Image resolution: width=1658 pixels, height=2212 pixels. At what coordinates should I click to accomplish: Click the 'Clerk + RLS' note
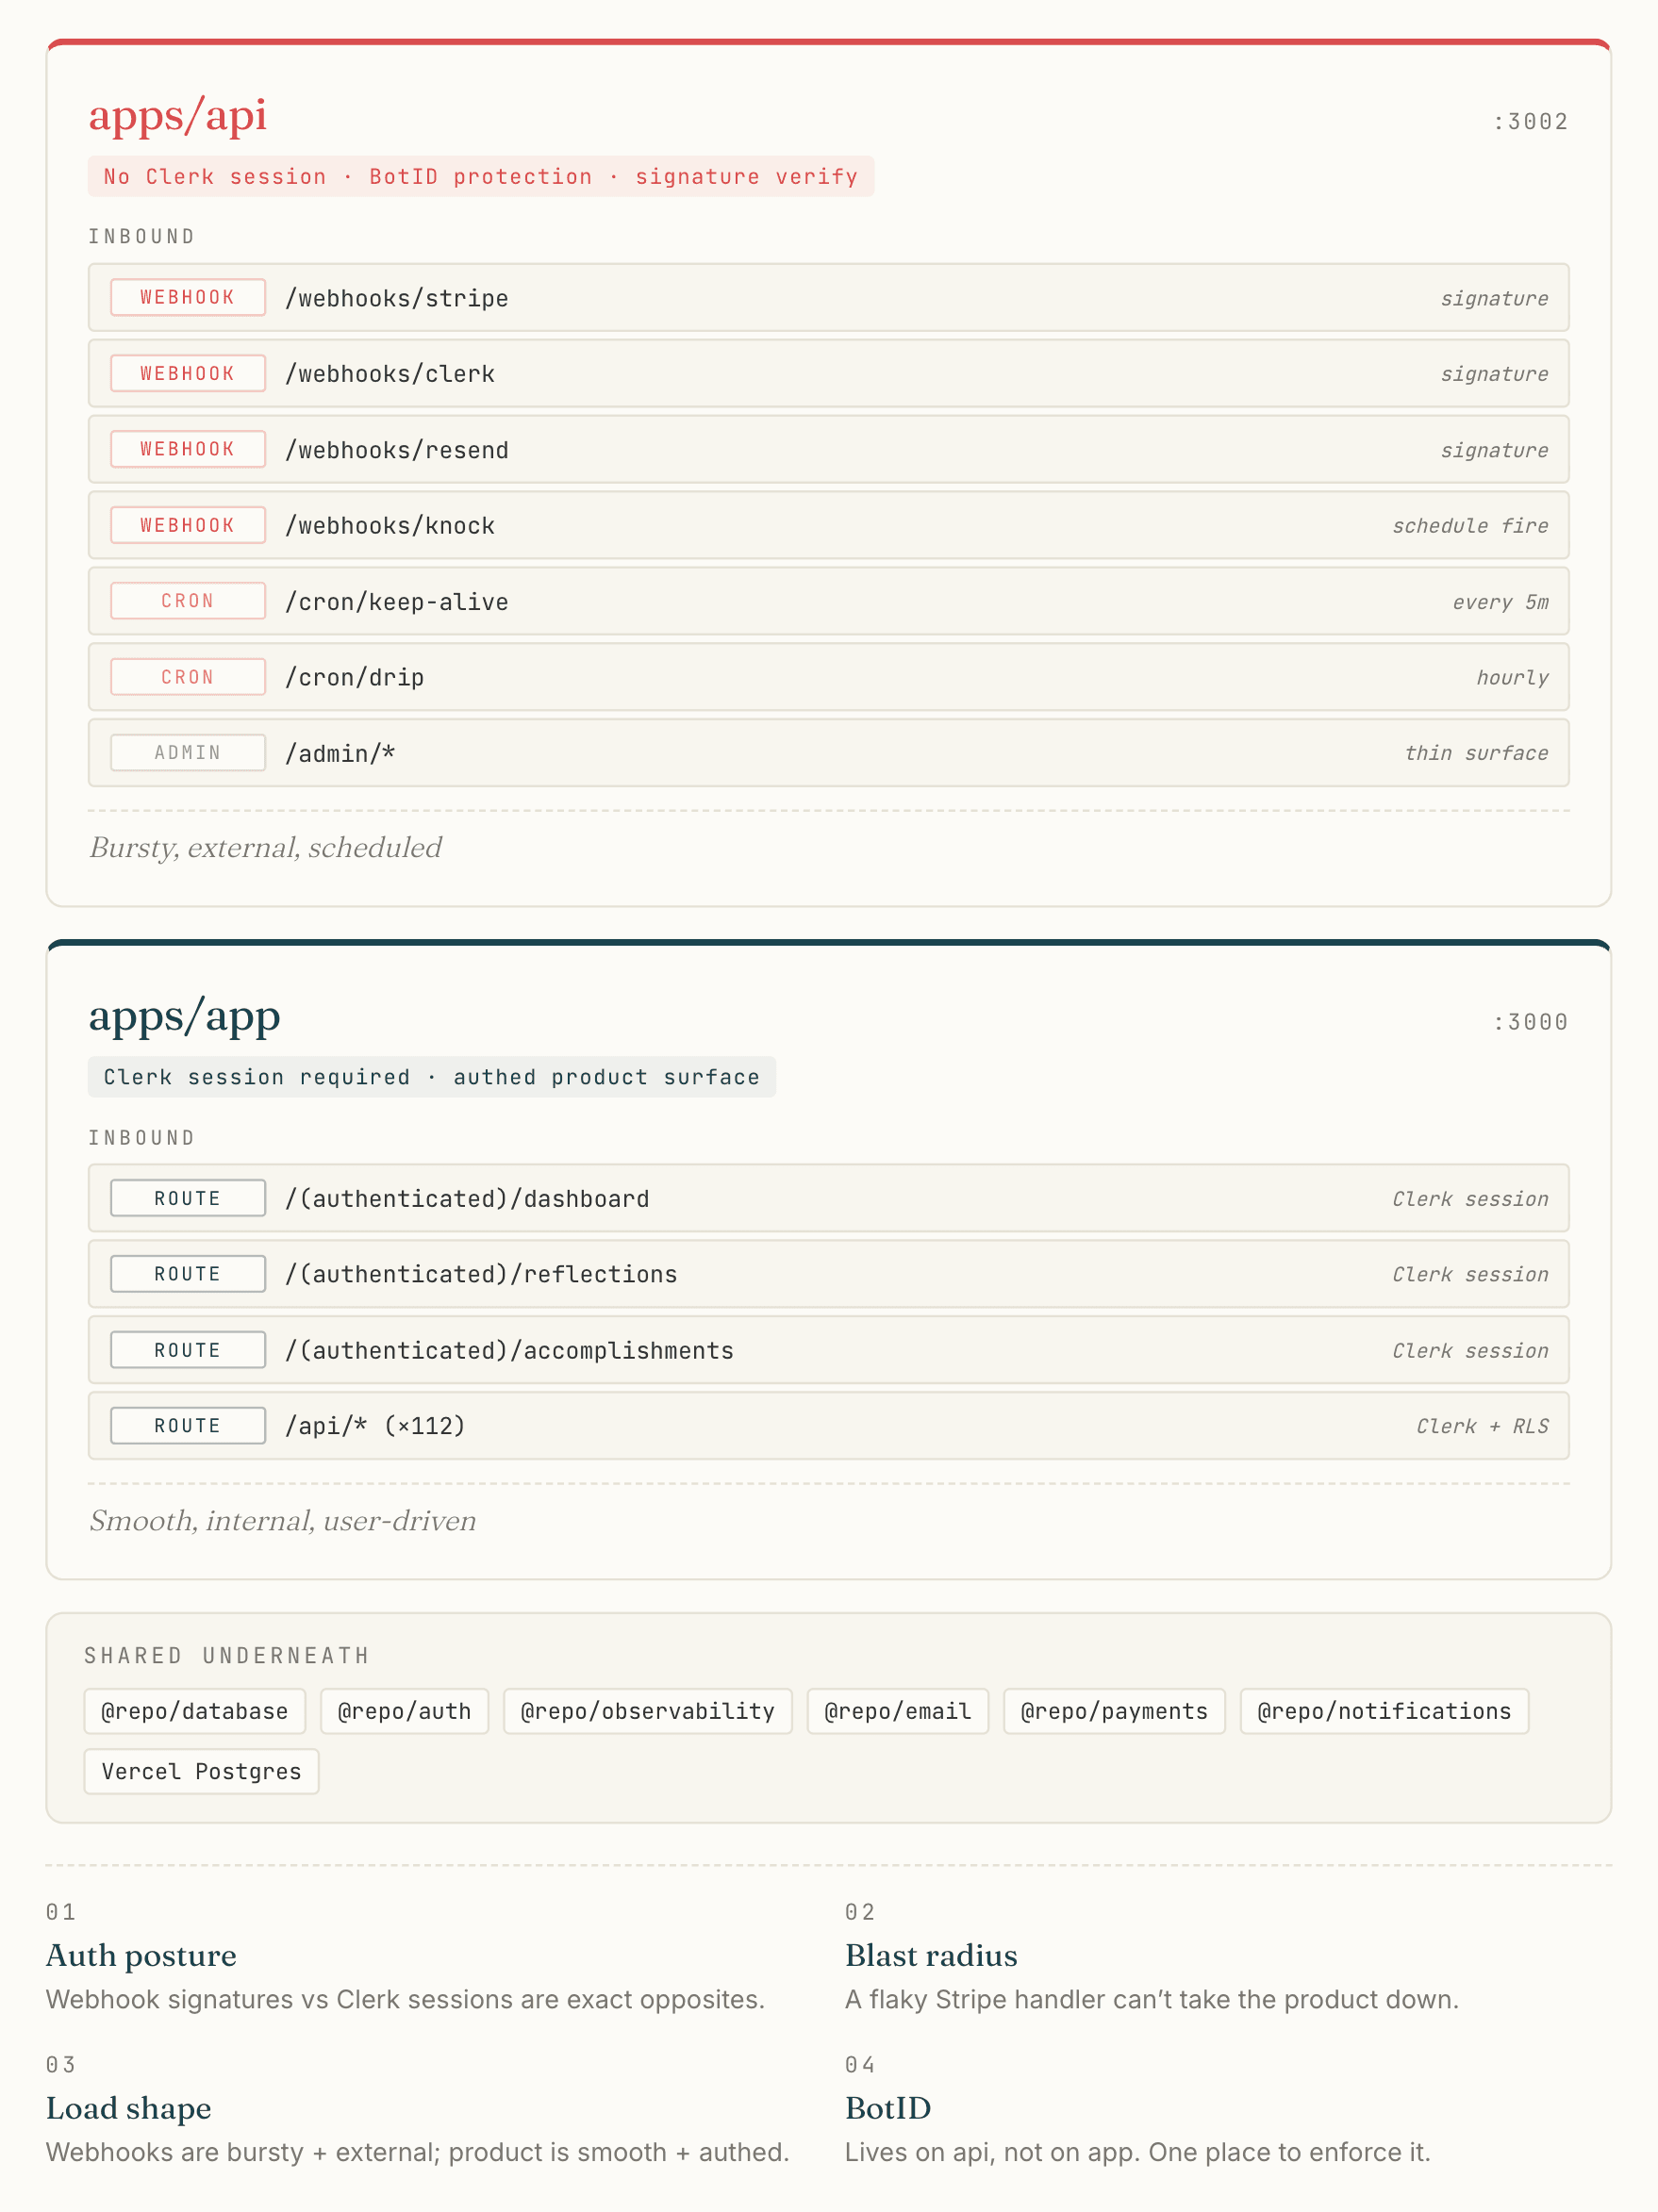pyautogui.click(x=1482, y=1426)
